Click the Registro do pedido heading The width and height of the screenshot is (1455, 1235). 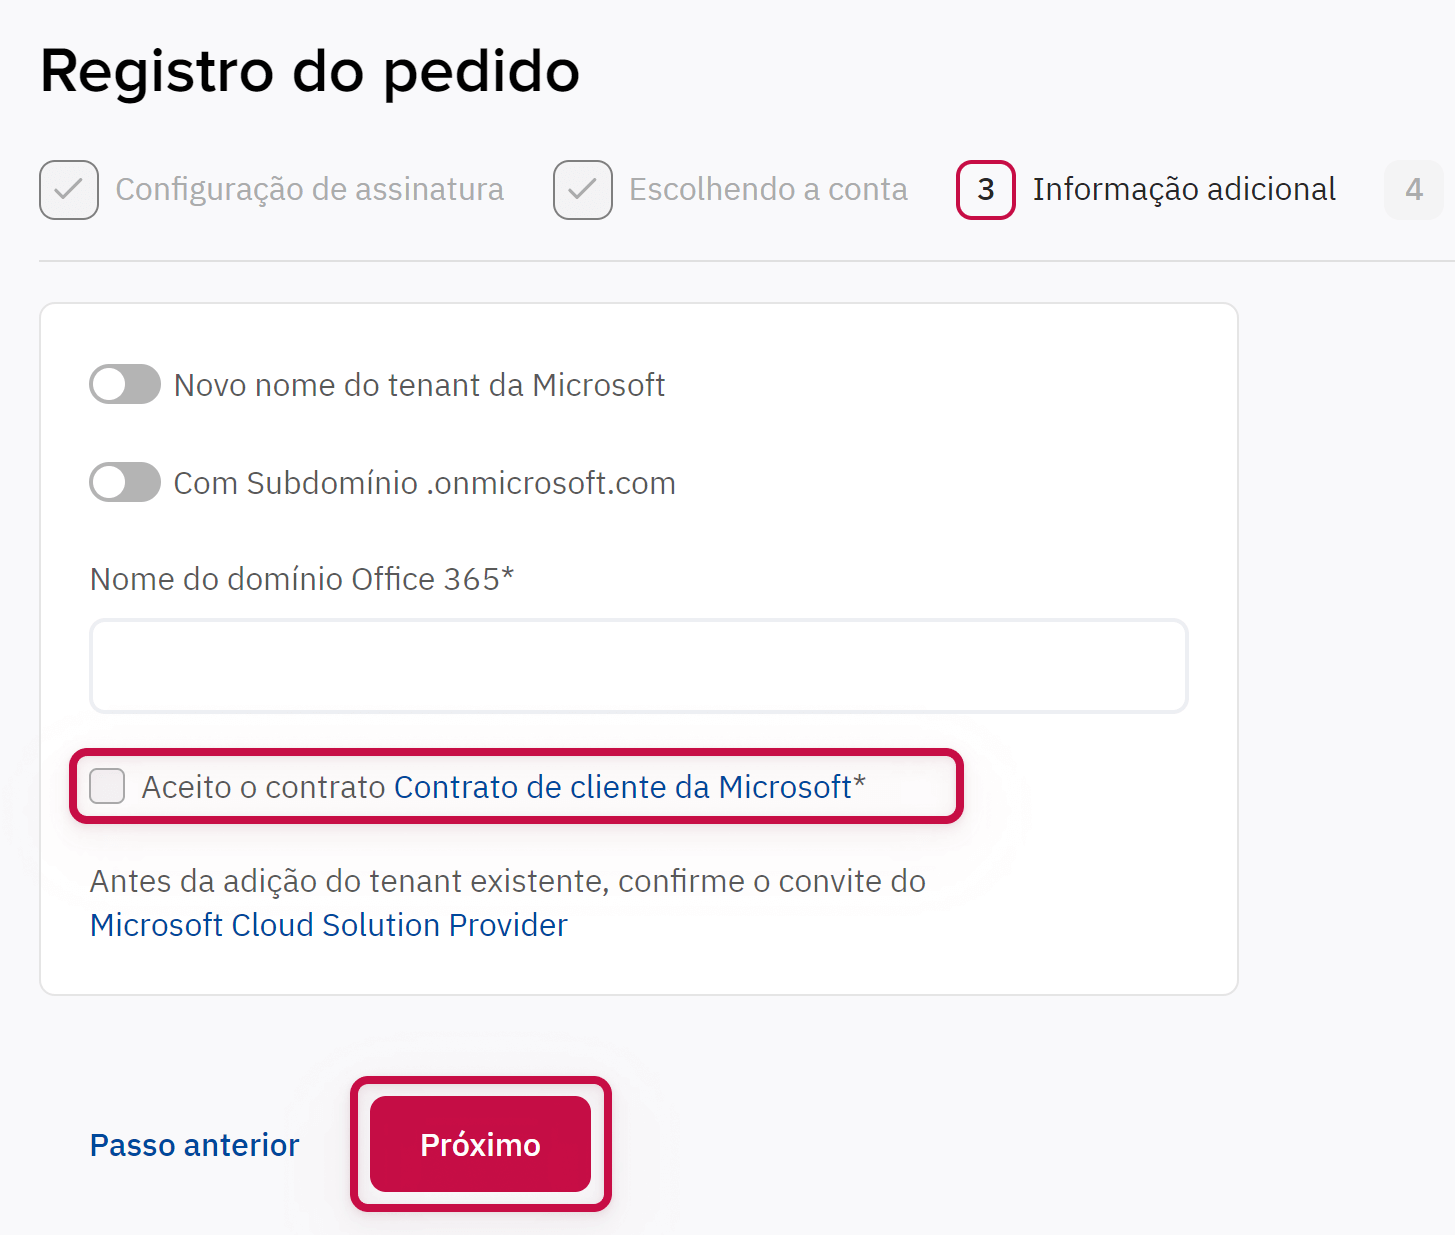pos(310,72)
